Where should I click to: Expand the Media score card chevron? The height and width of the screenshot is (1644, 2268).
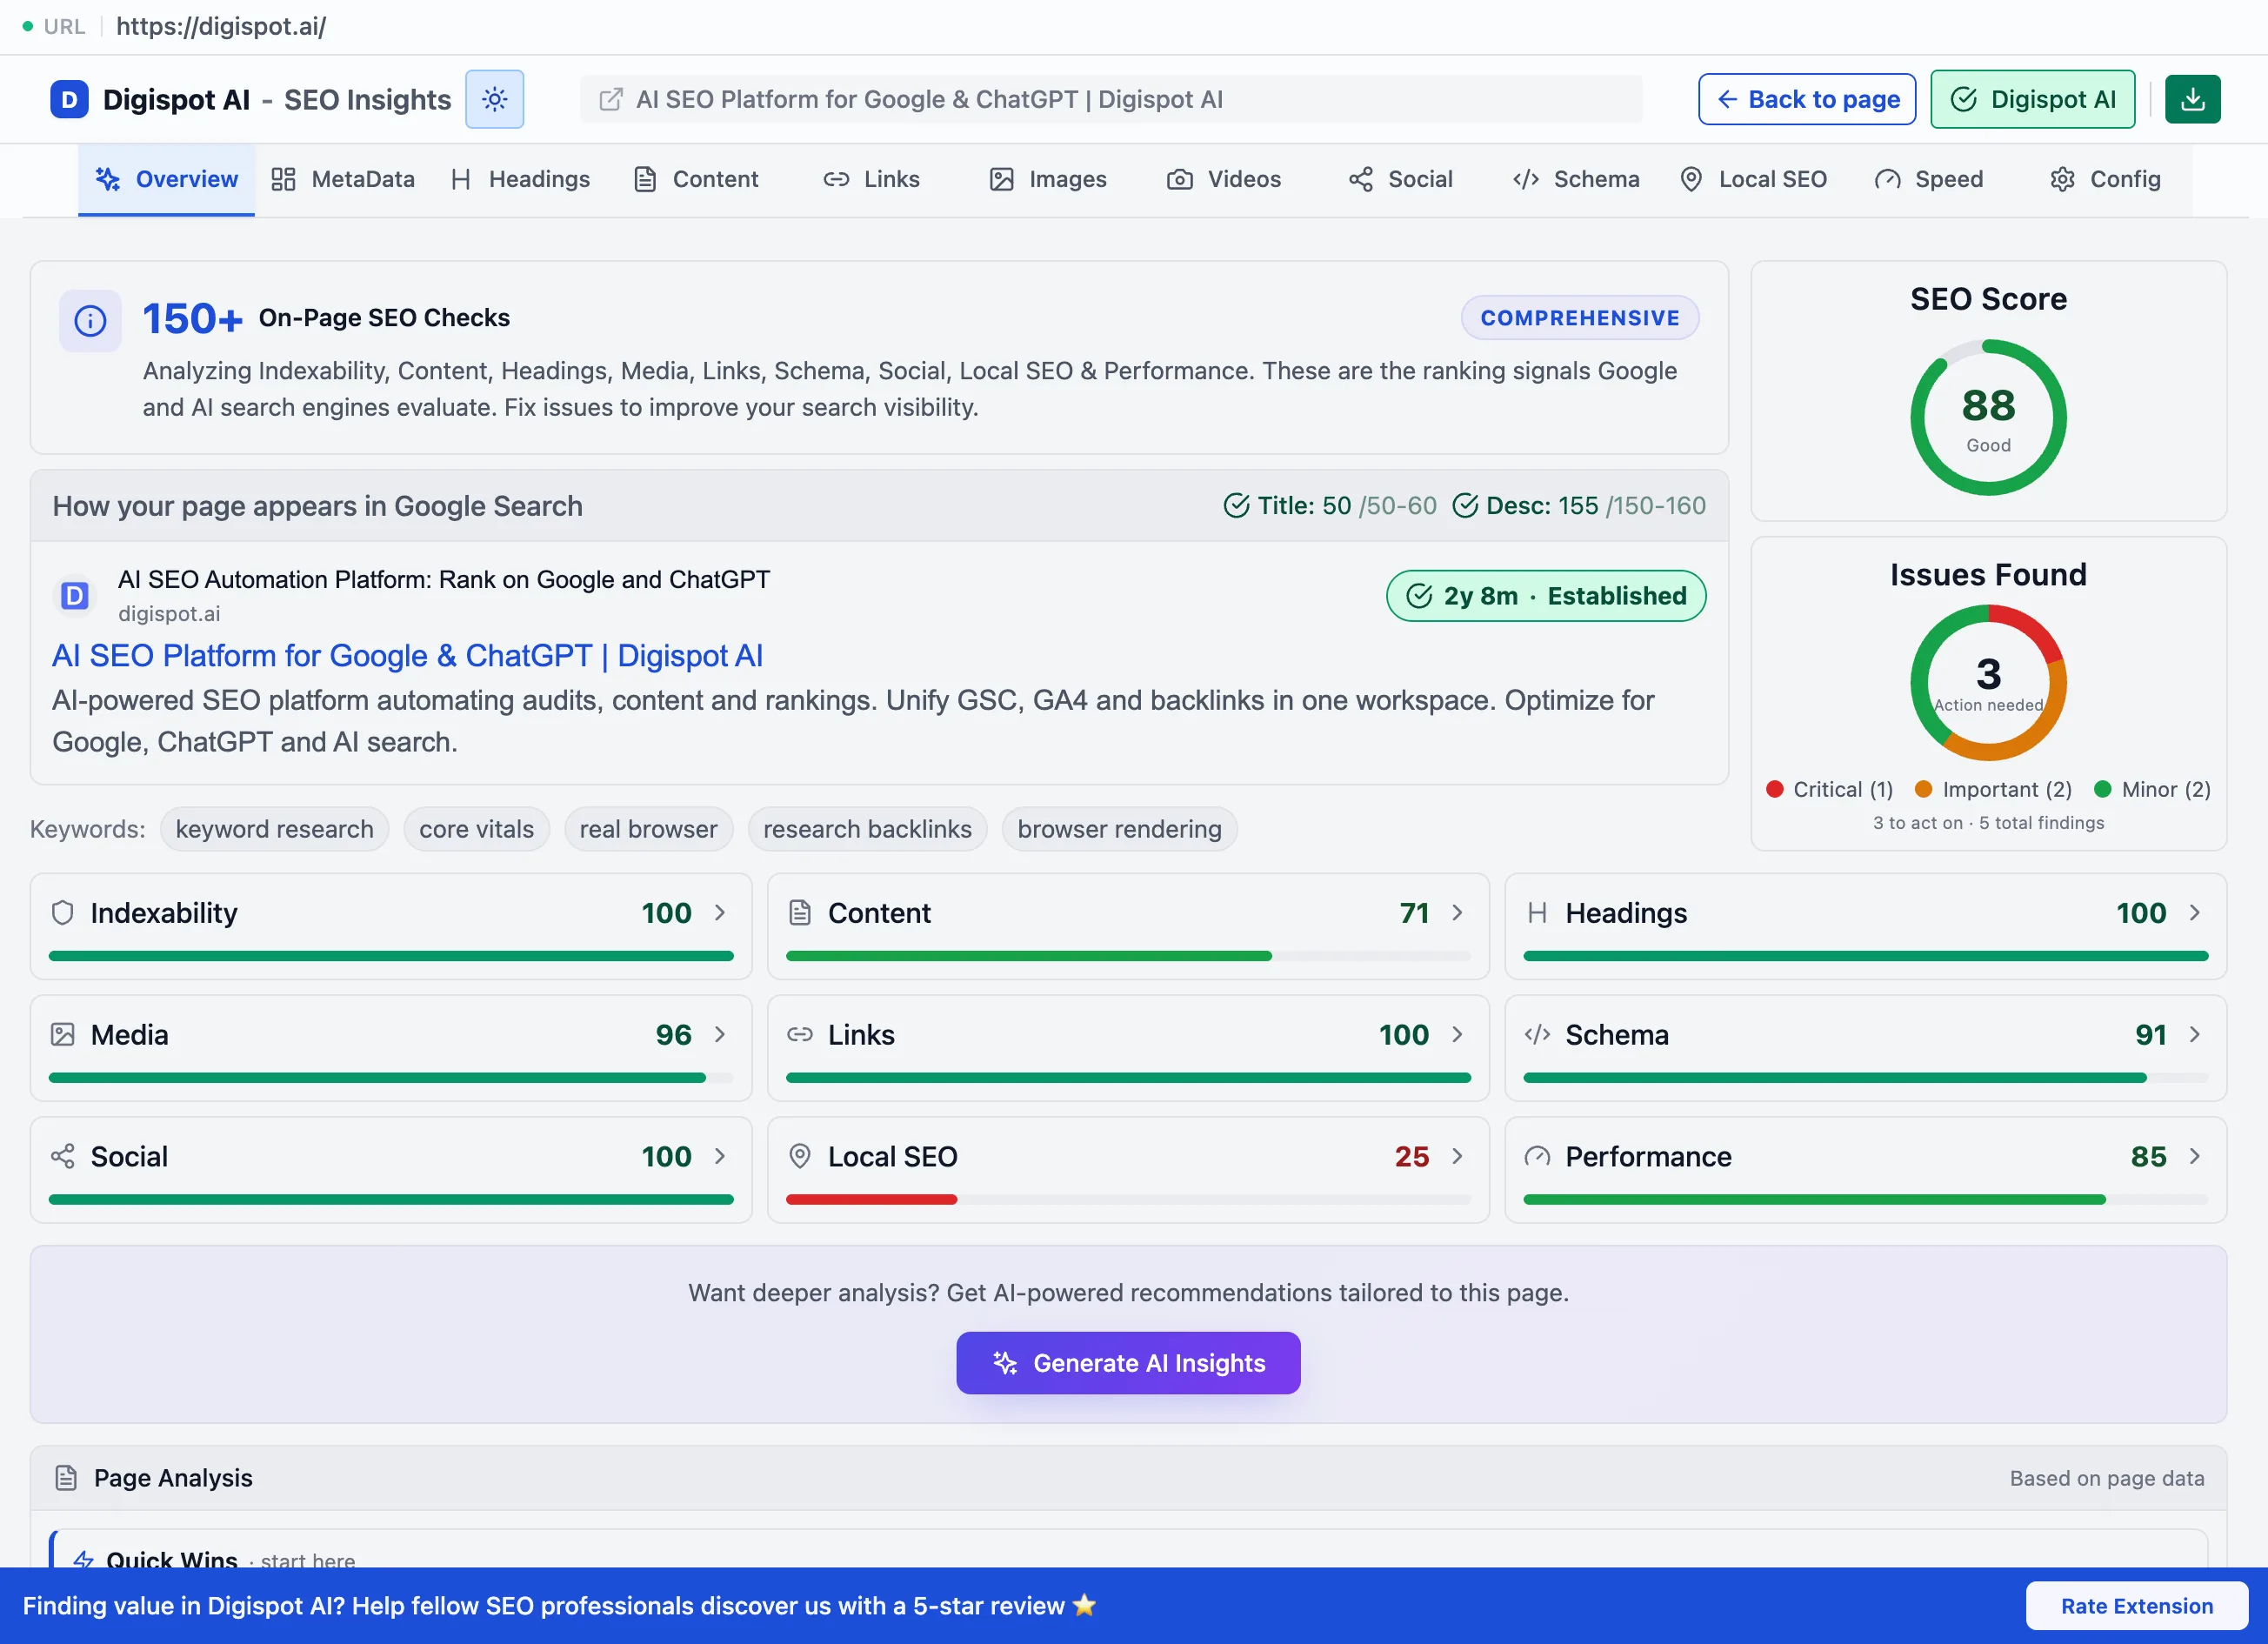tap(720, 1034)
